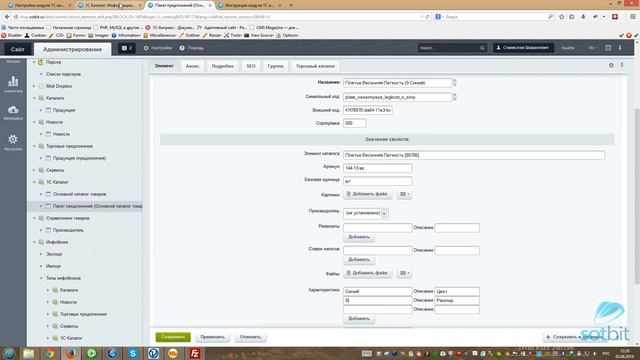640x360 pixels.
Task: Click the pin icon in the admin header
Action: [620, 48]
